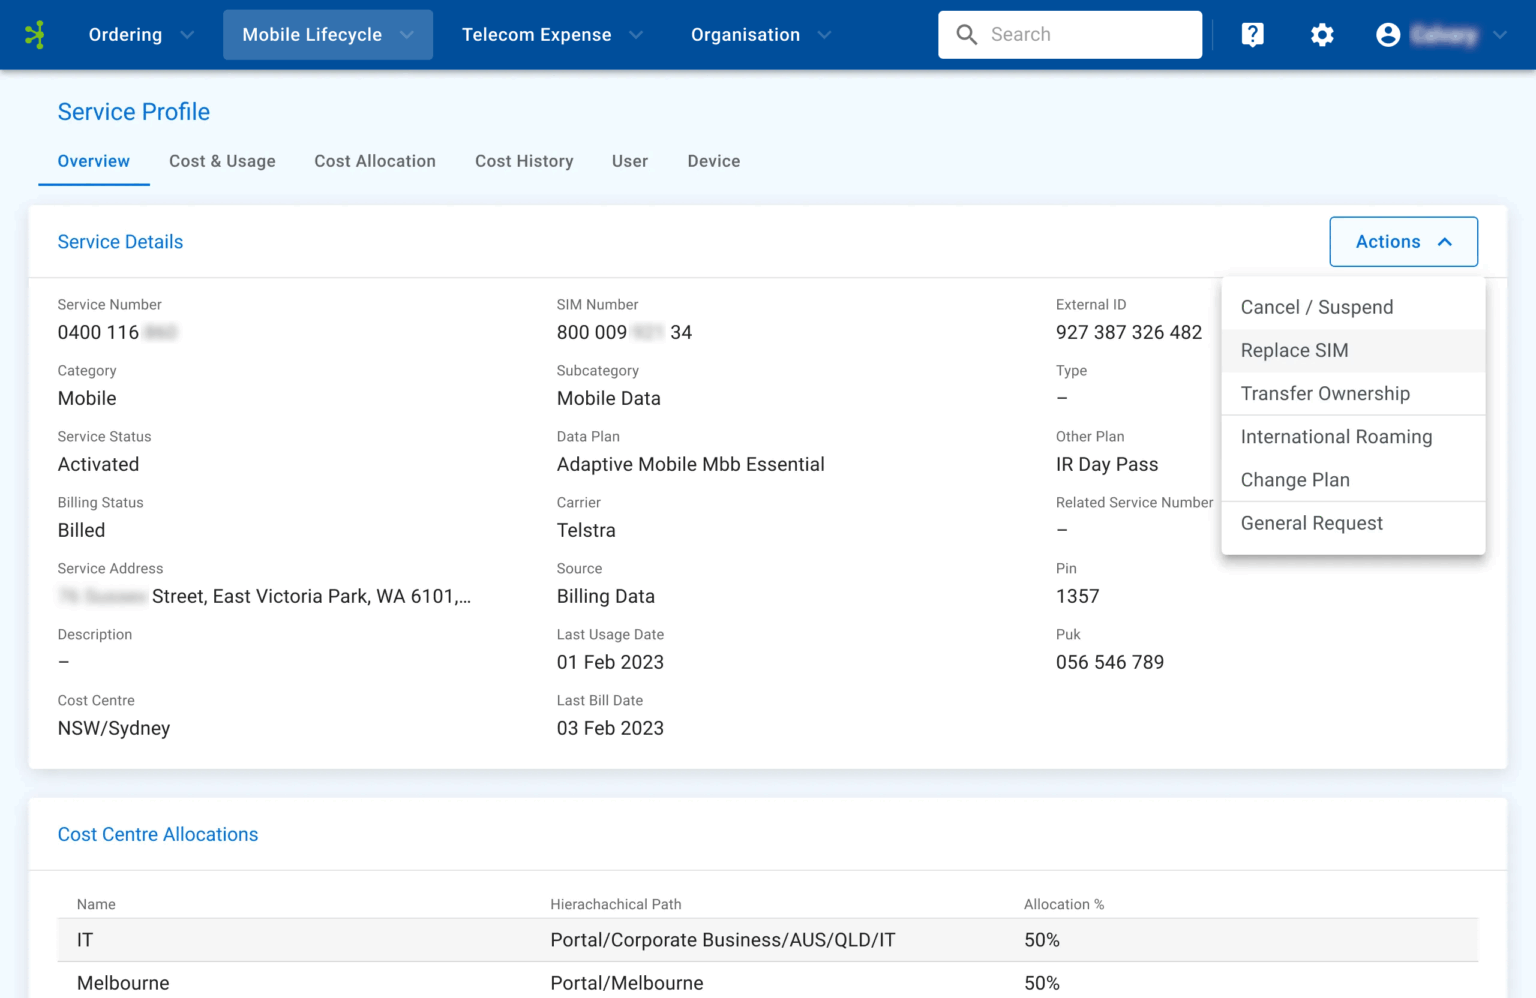This screenshot has height=998, width=1536.
Task: Open the Organisation dropdown menu
Action: [x=760, y=35]
